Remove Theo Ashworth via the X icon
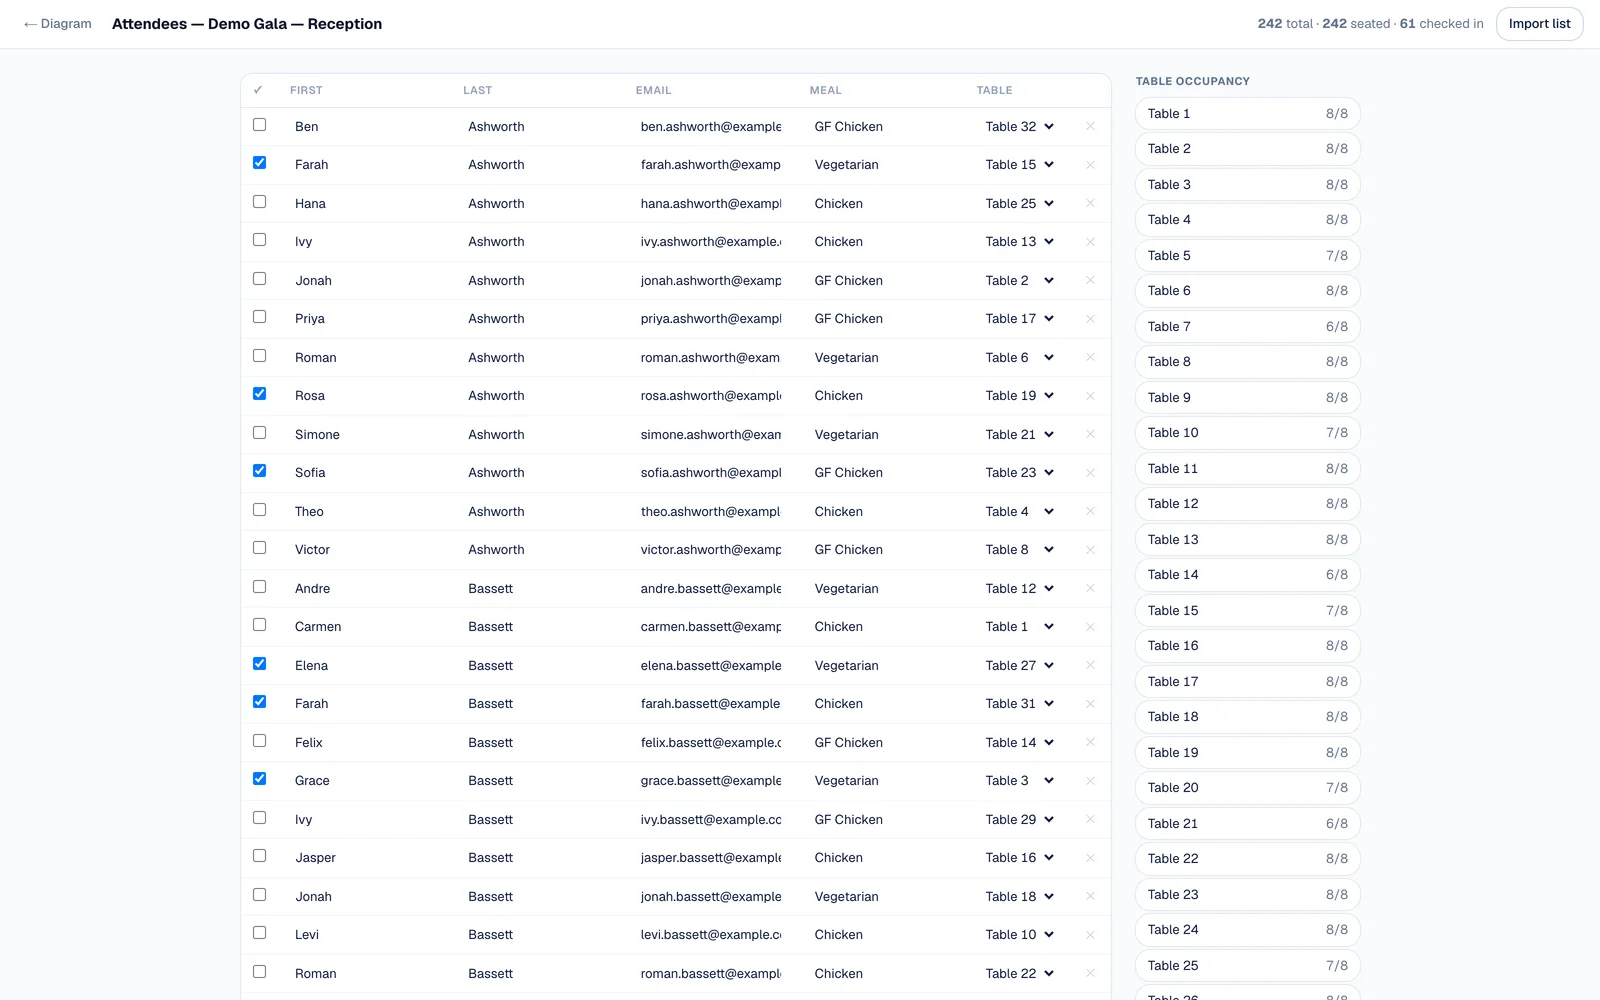This screenshot has height=1000, width=1600. click(x=1090, y=512)
